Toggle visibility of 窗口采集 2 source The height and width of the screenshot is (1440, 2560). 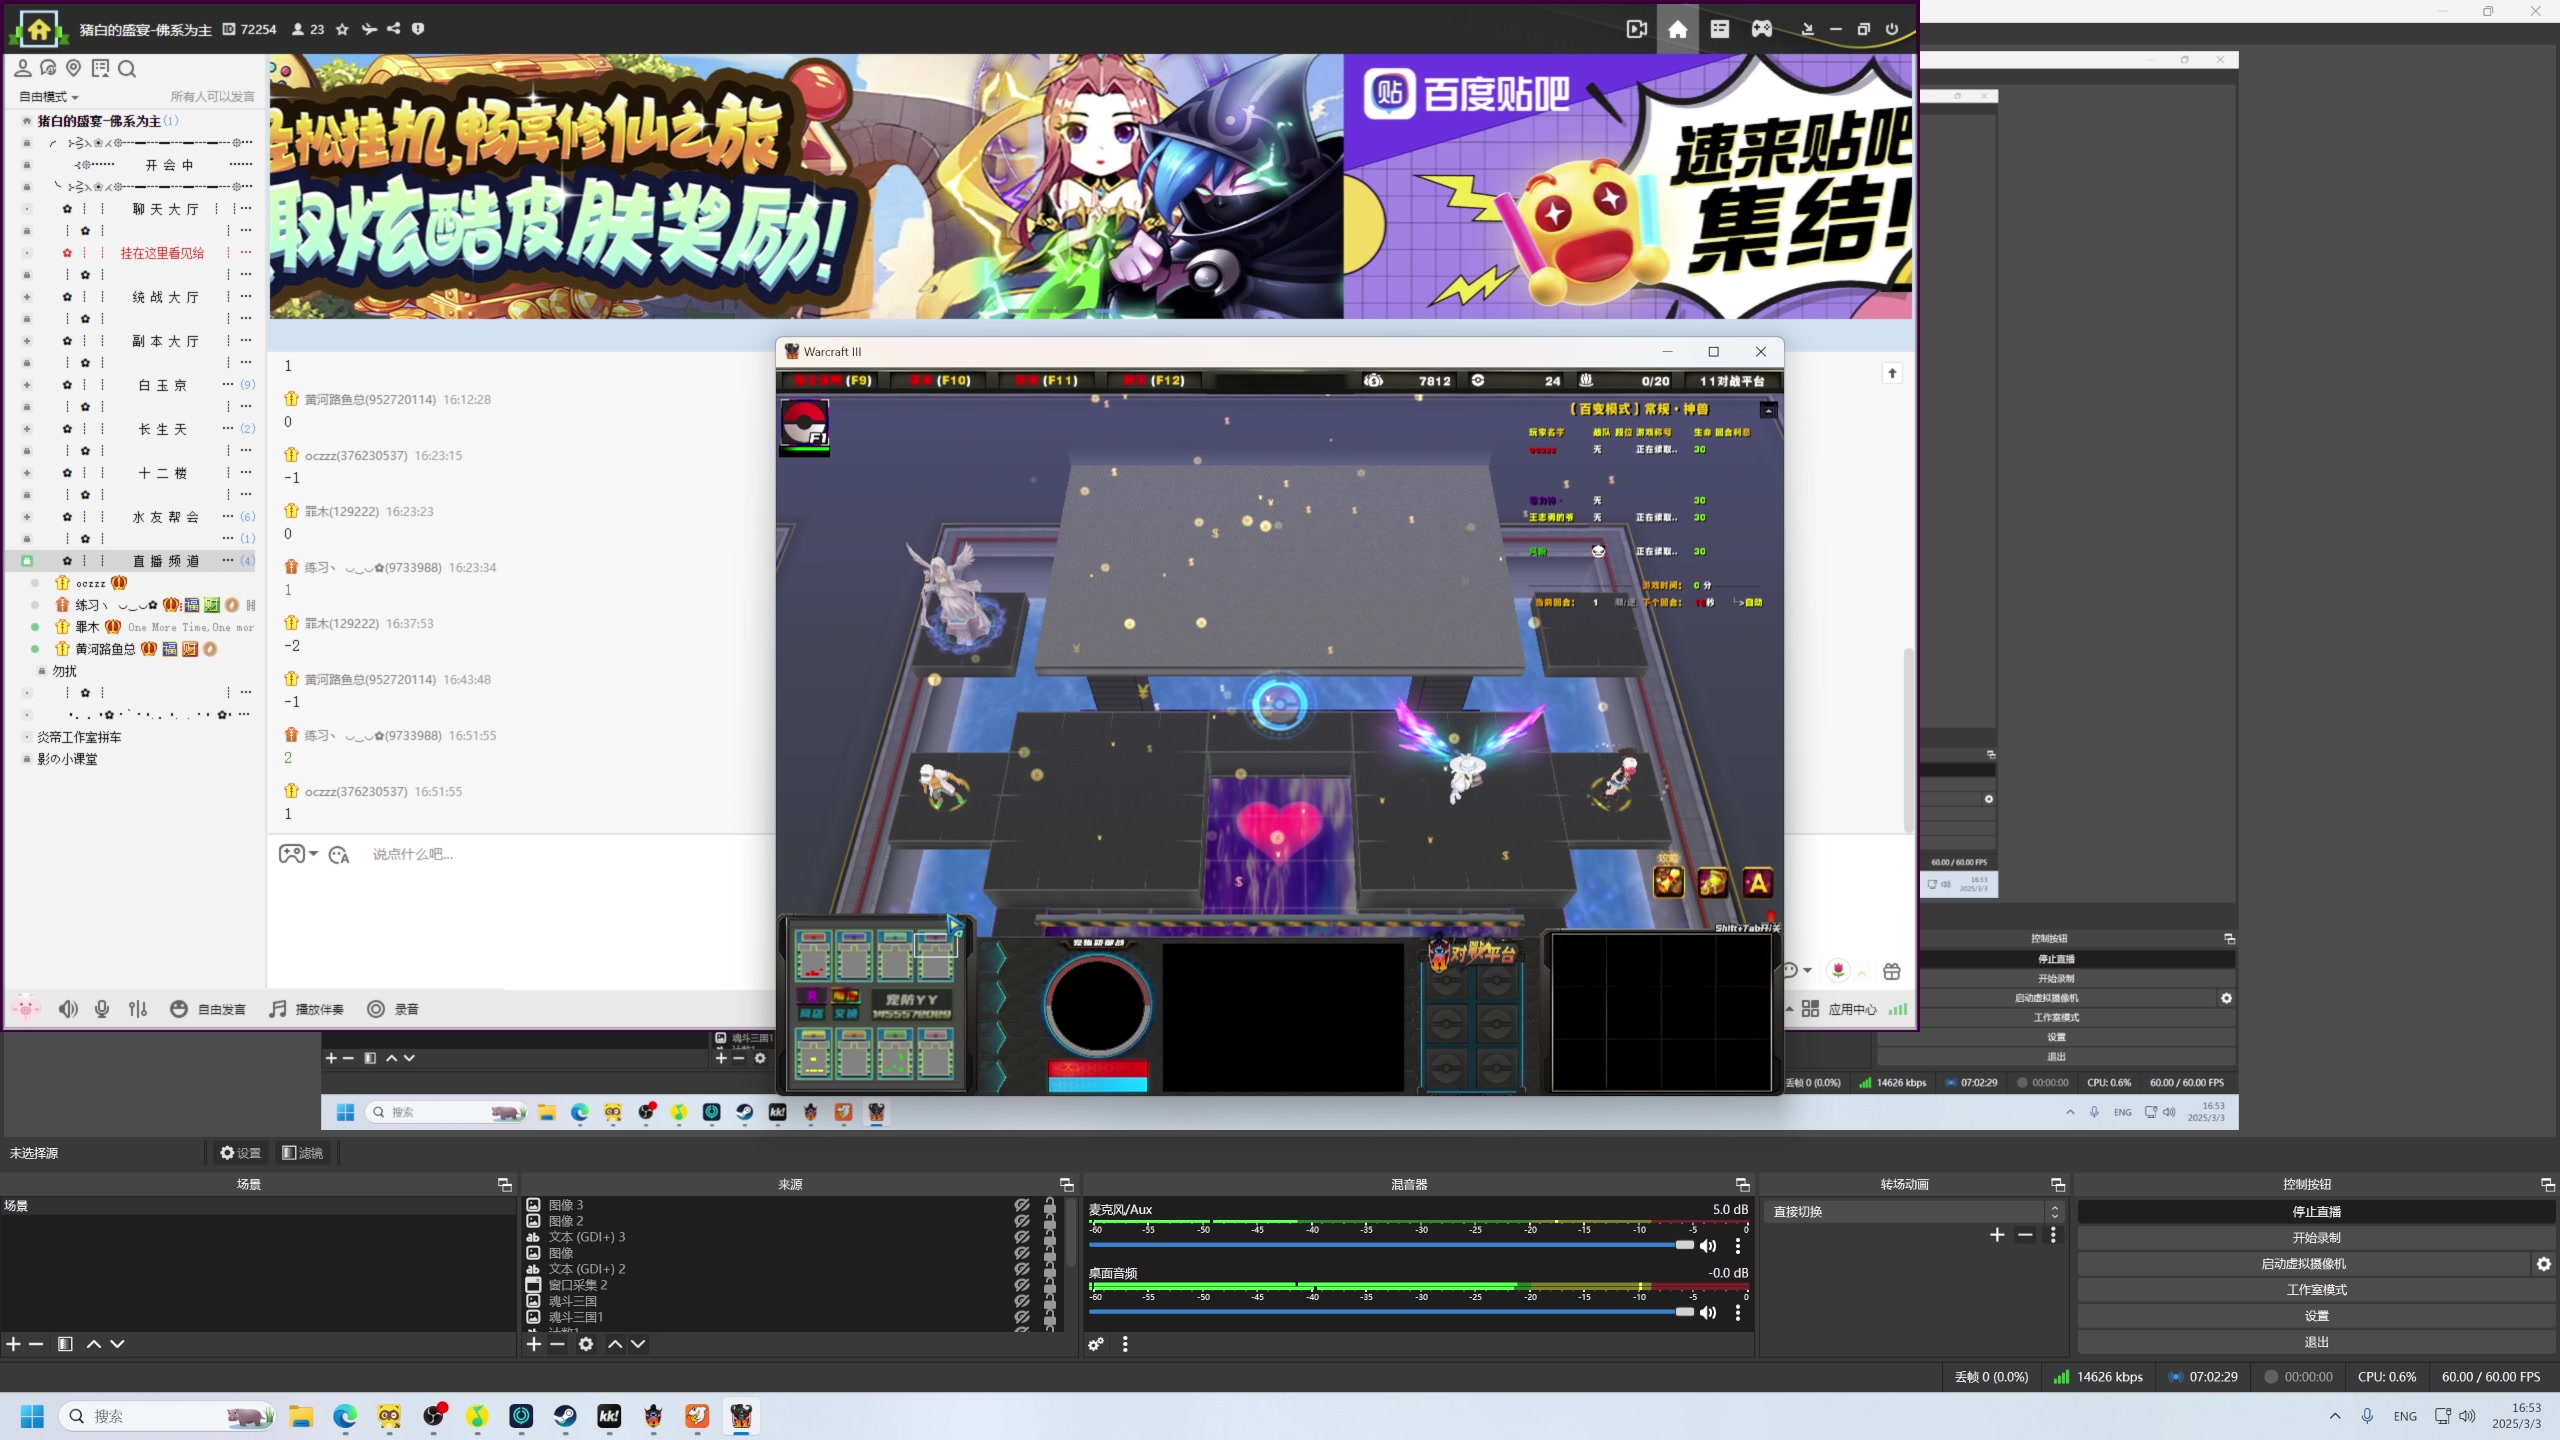click(1022, 1285)
